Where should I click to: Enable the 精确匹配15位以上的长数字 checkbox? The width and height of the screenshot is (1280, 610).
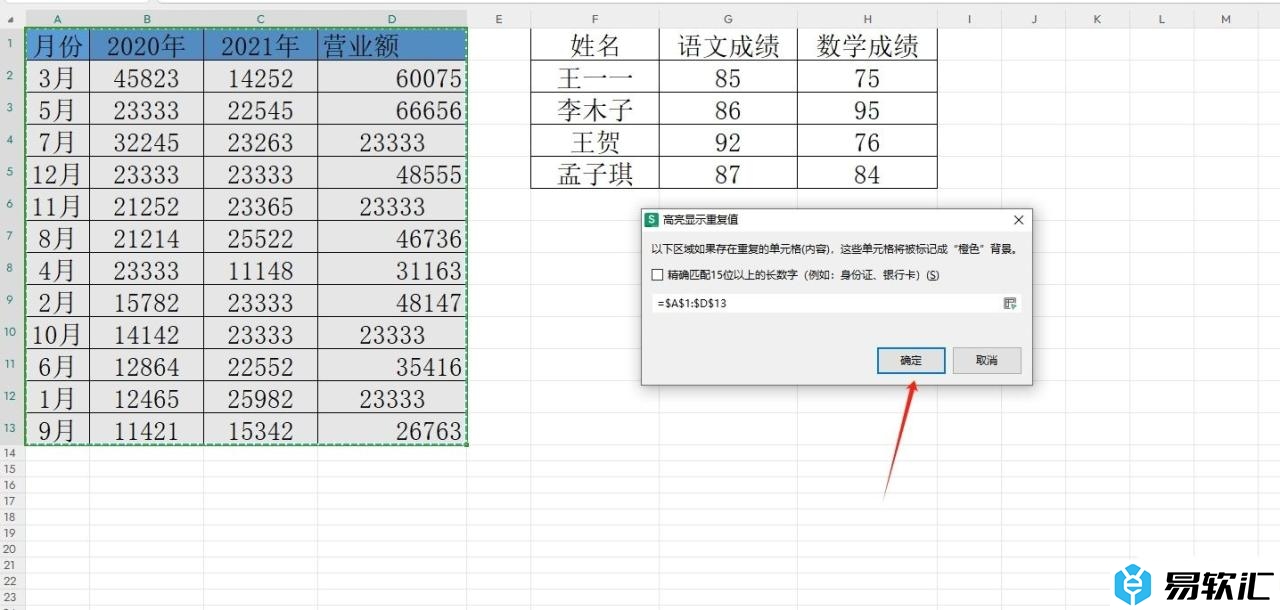tap(657, 275)
